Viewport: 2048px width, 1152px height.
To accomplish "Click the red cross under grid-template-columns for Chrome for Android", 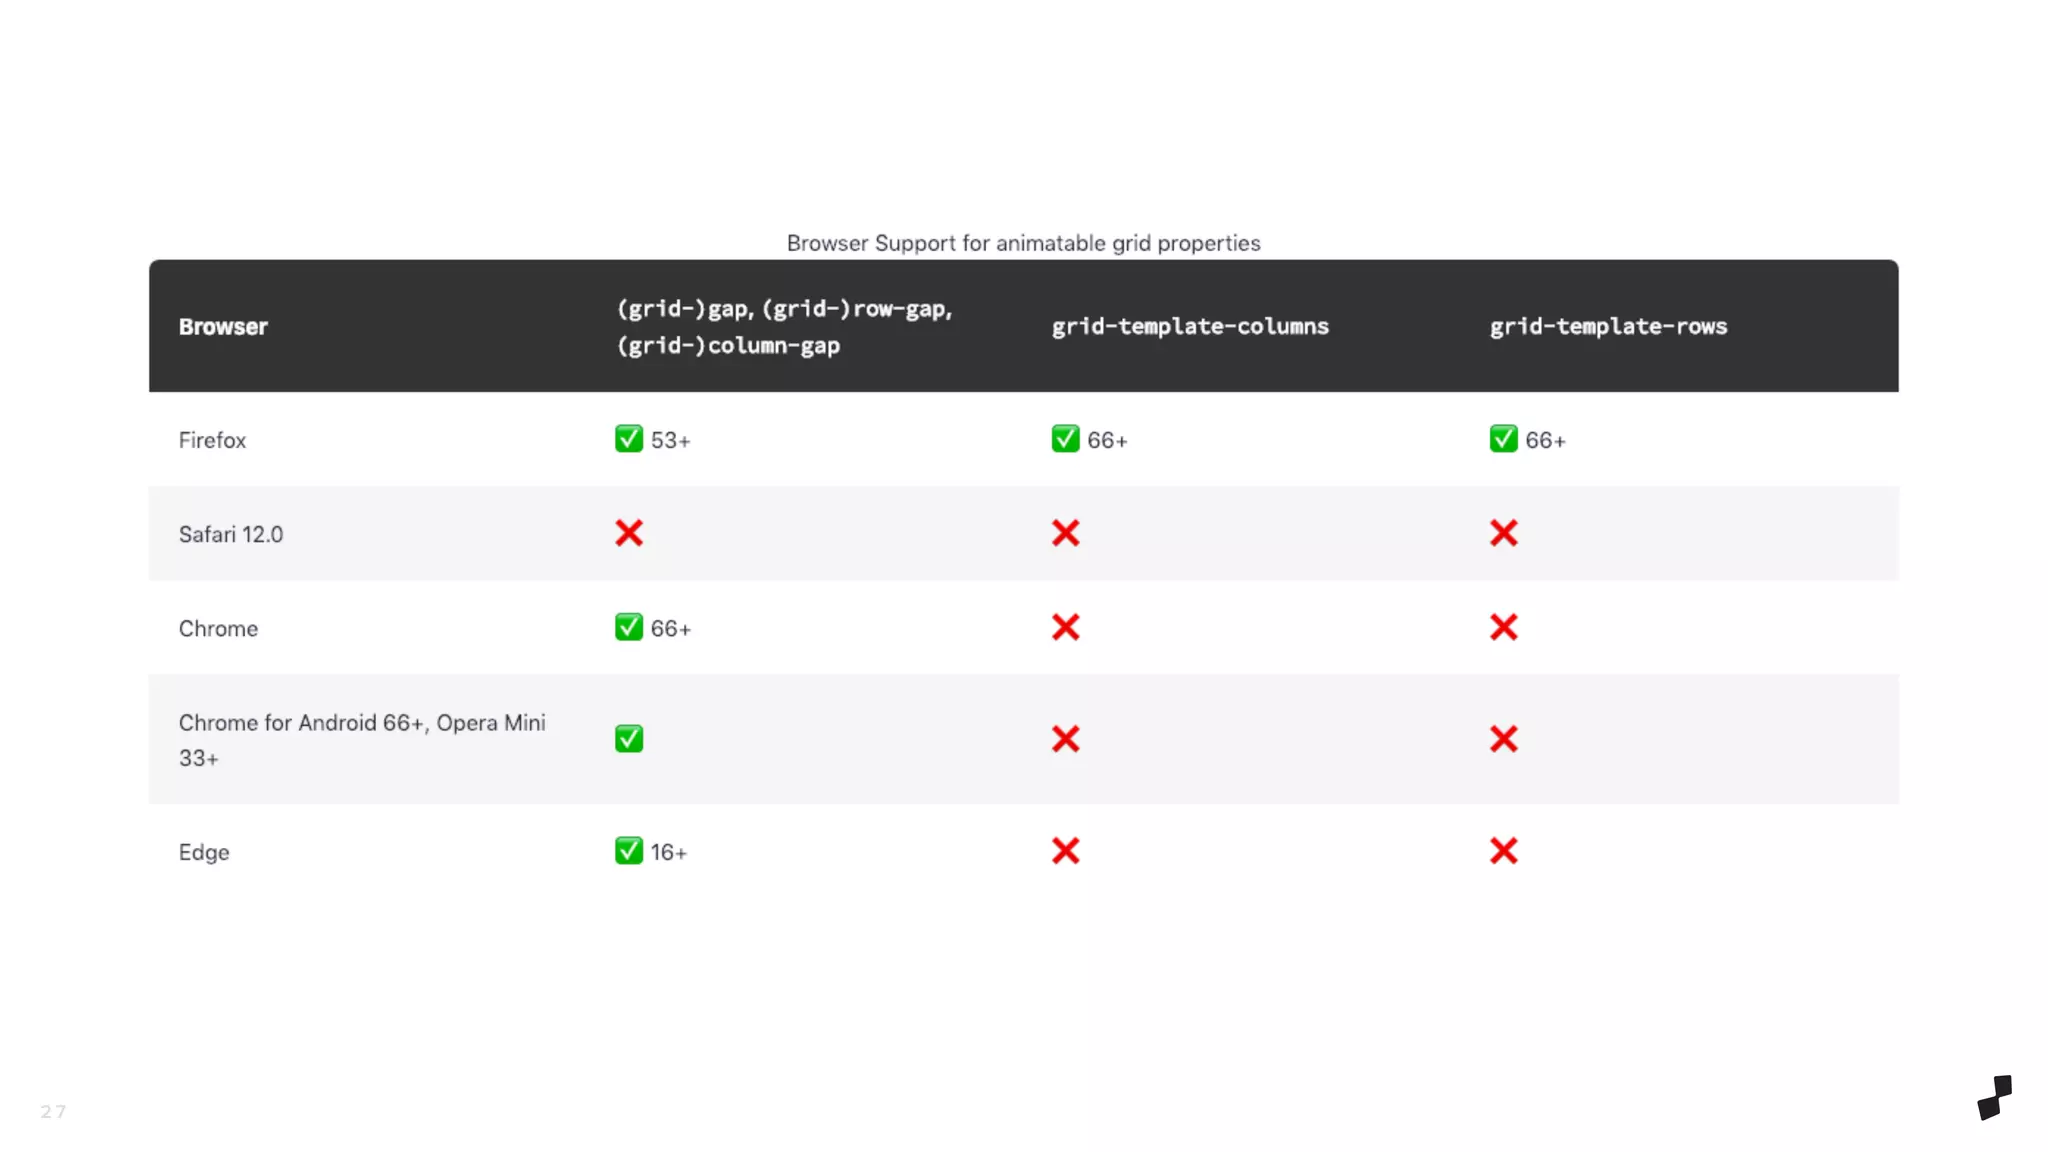I will click(x=1065, y=739).
